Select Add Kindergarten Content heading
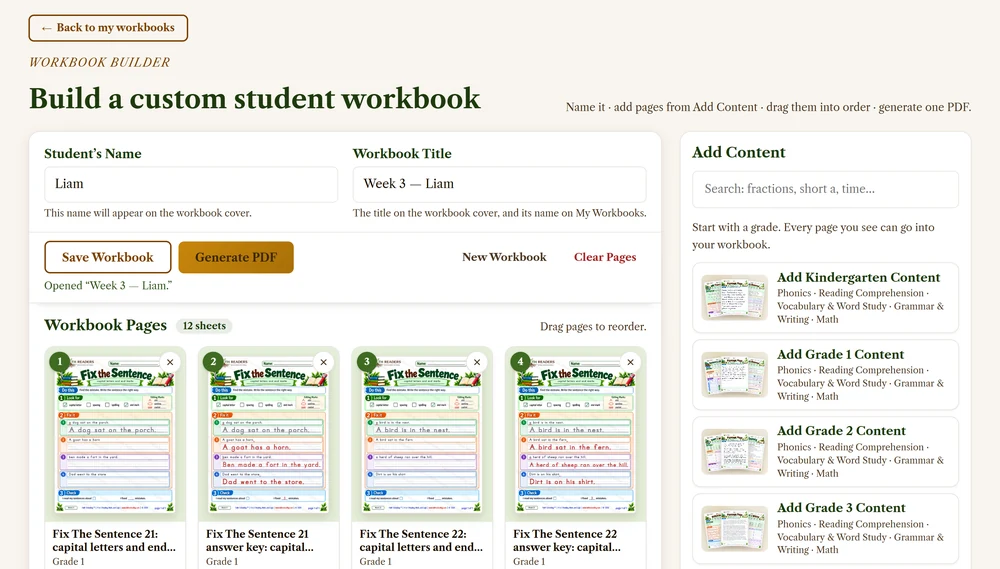The height and width of the screenshot is (569, 1000). pos(858,277)
